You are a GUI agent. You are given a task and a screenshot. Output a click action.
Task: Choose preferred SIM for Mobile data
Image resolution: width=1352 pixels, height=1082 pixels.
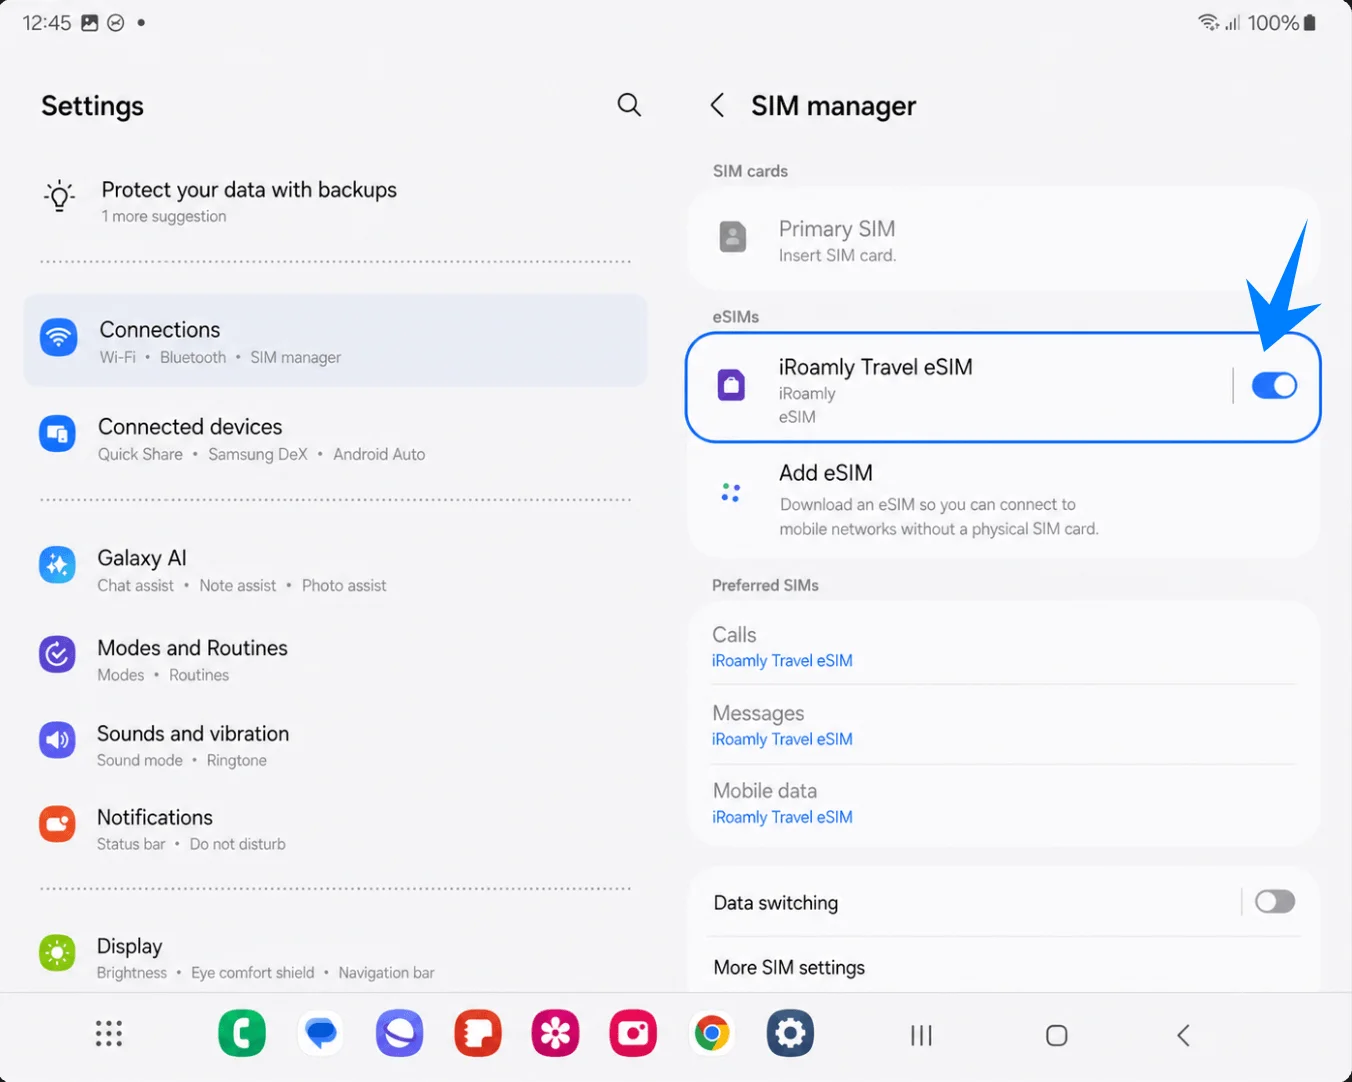point(1003,803)
